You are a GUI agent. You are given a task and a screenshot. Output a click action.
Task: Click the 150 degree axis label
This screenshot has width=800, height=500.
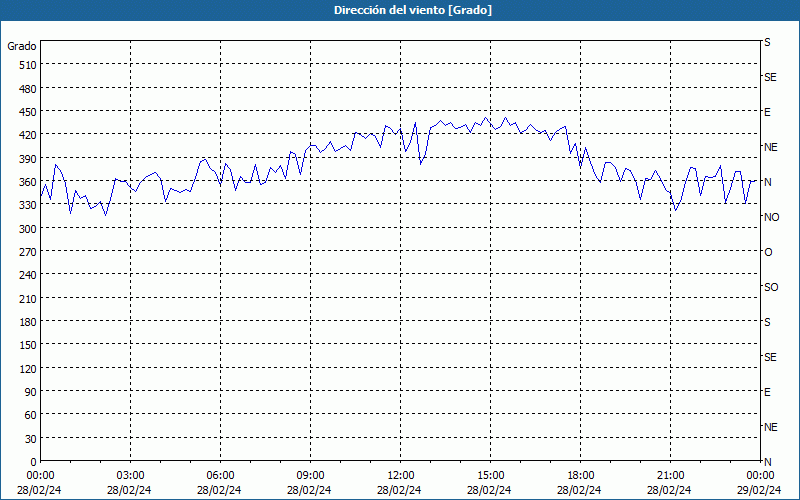[x=28, y=345]
